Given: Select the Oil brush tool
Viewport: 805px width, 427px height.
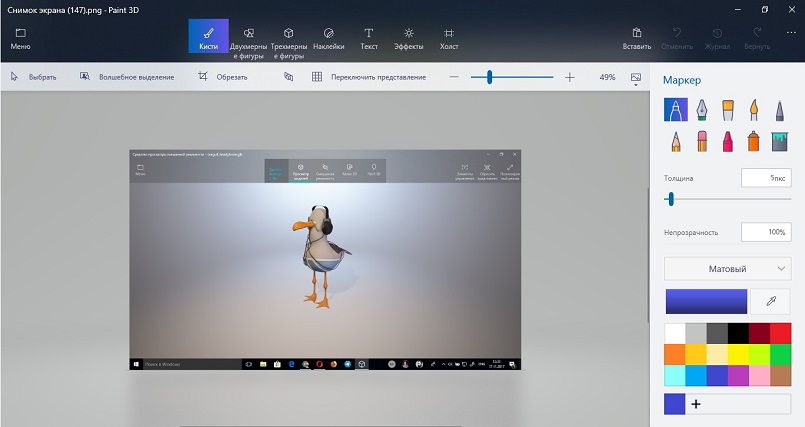Looking at the screenshot, I should click(x=728, y=109).
